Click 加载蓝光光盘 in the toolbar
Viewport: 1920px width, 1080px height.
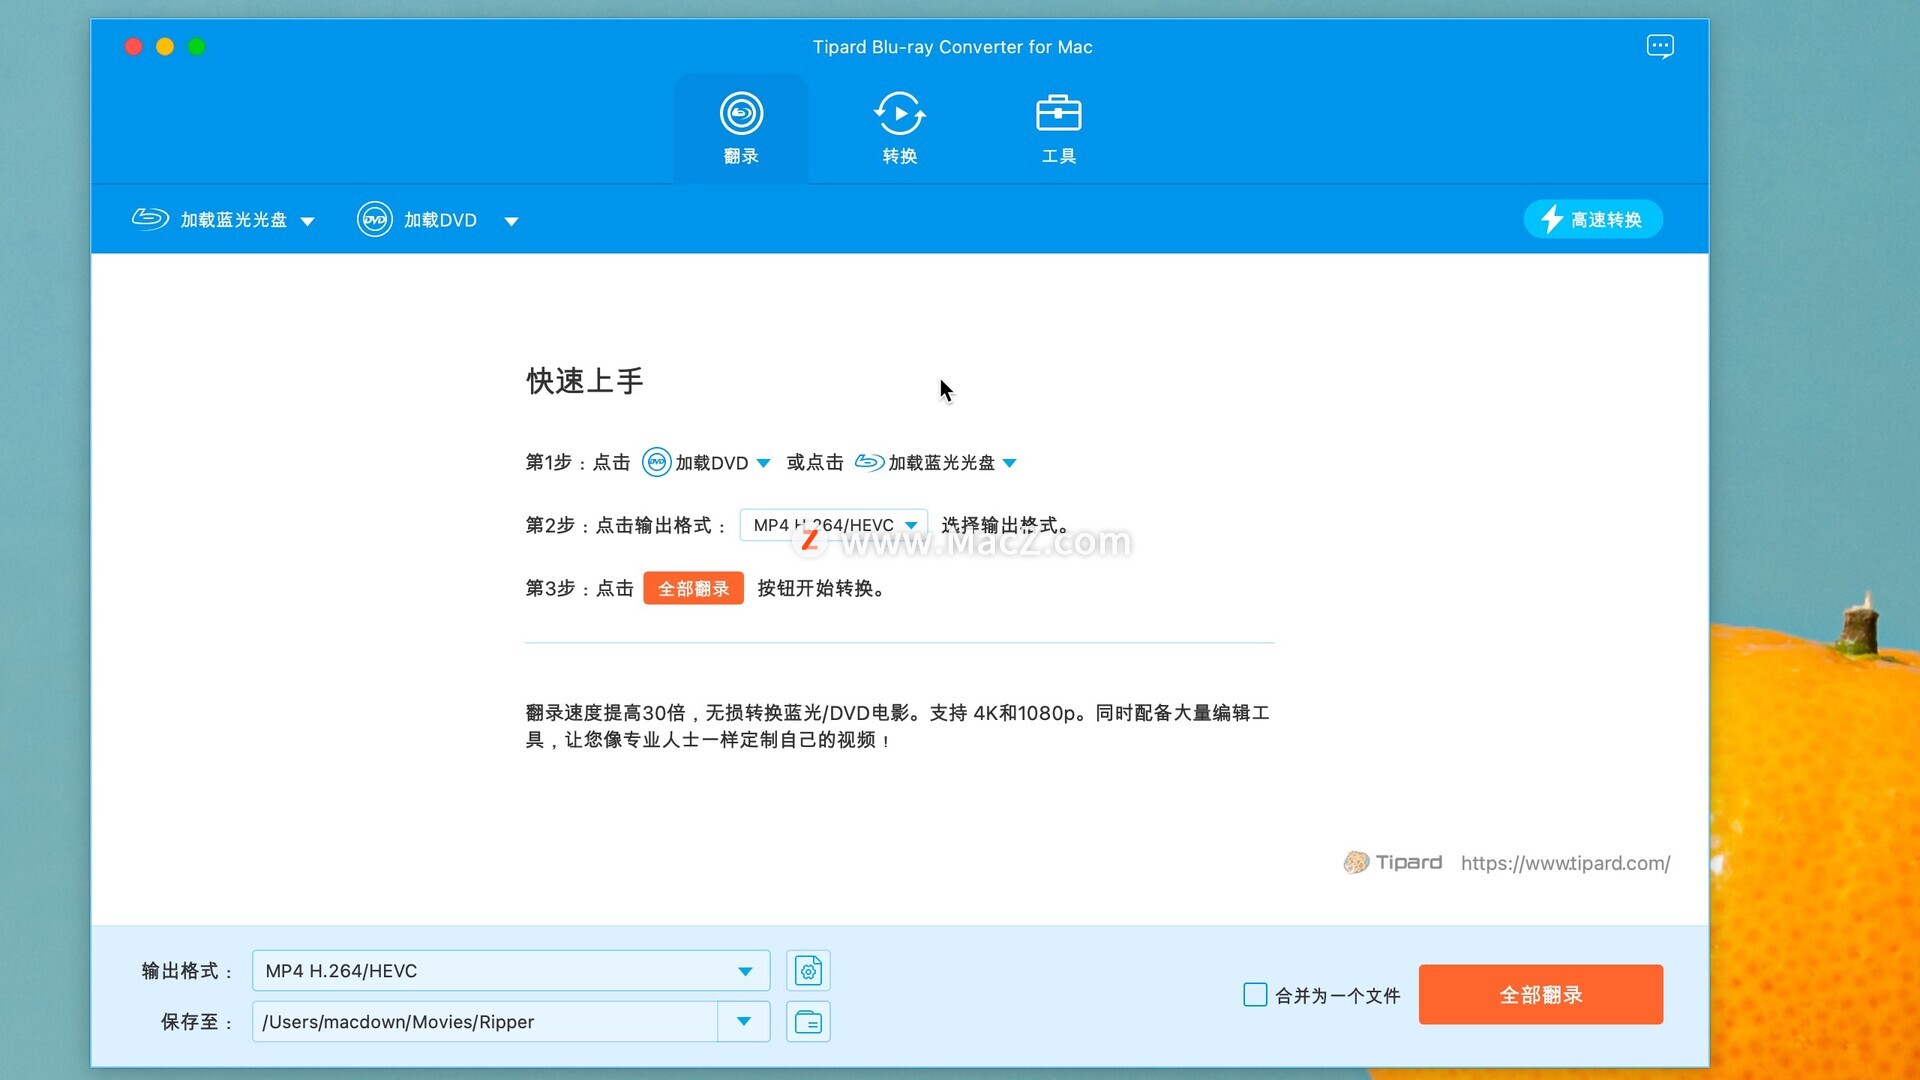coord(210,220)
